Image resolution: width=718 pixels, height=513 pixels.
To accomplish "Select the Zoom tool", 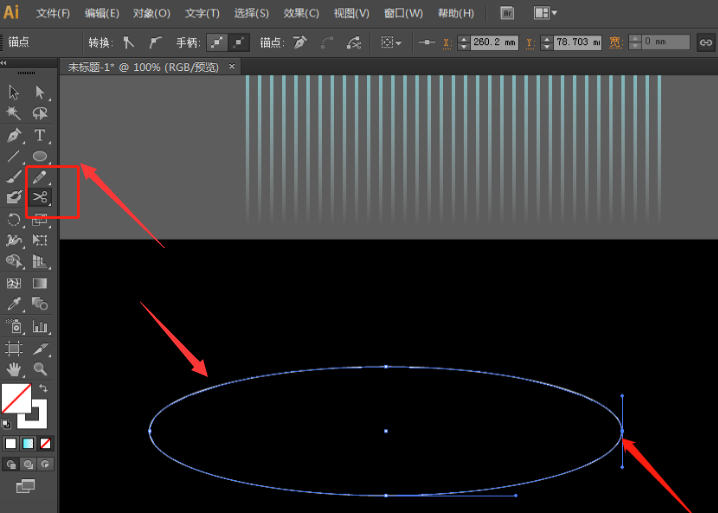I will (40, 369).
